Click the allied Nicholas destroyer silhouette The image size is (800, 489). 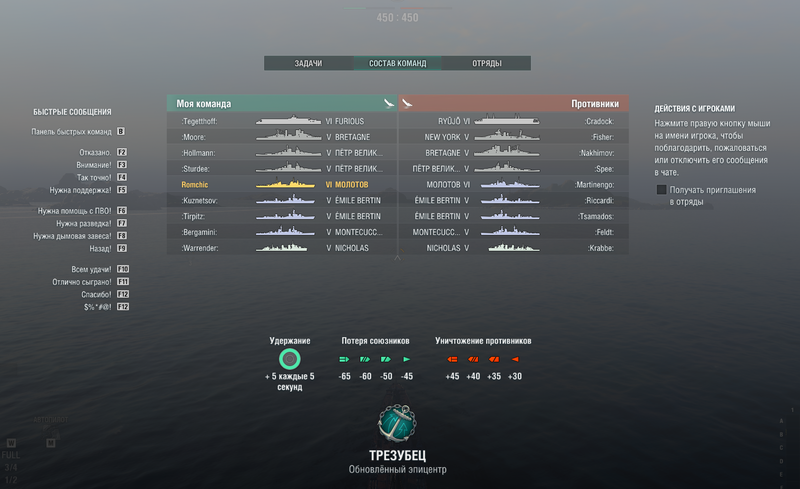(x=282, y=248)
